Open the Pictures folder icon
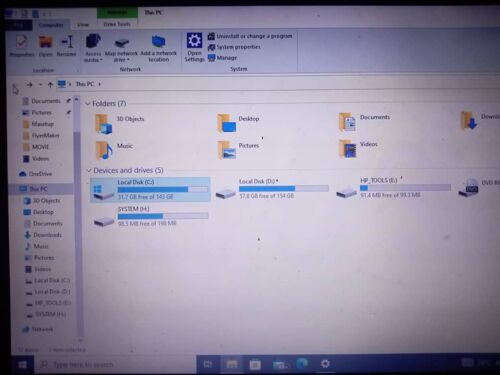 click(x=227, y=150)
